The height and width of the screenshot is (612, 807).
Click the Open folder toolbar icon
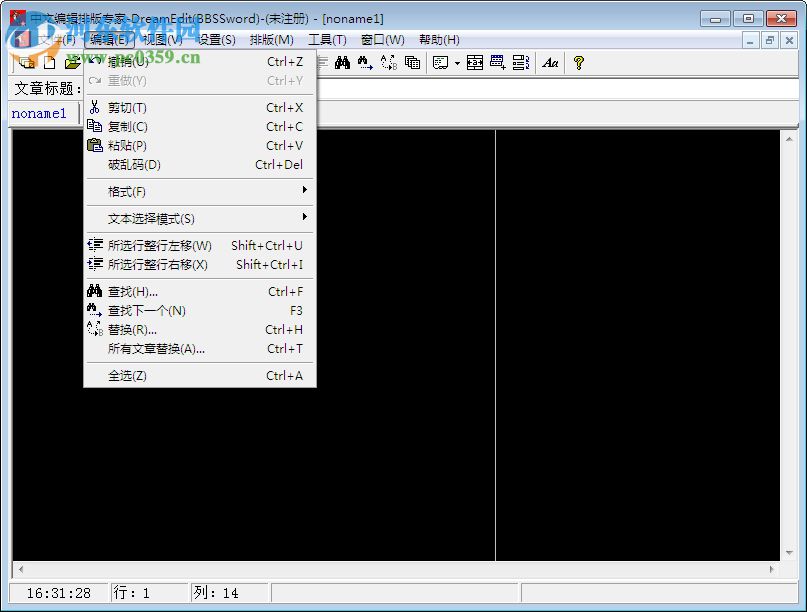[70, 62]
